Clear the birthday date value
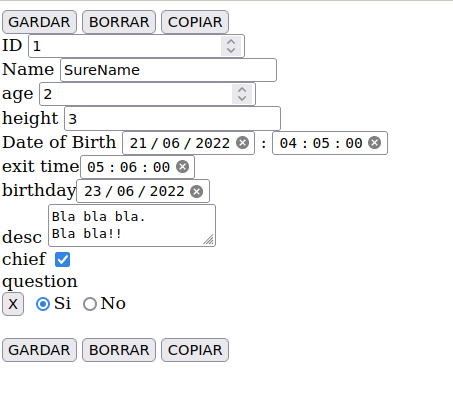 196,191
